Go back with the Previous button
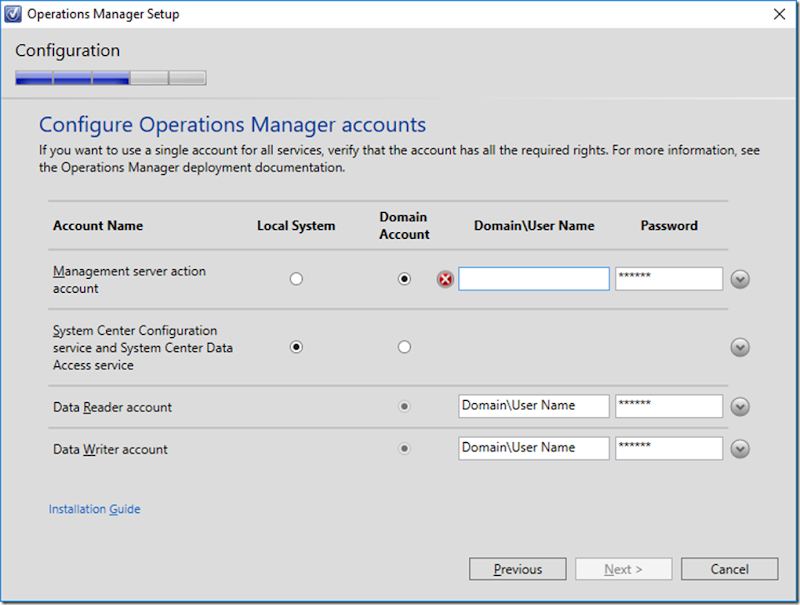Screen dimensions: 800x605 (x=517, y=569)
